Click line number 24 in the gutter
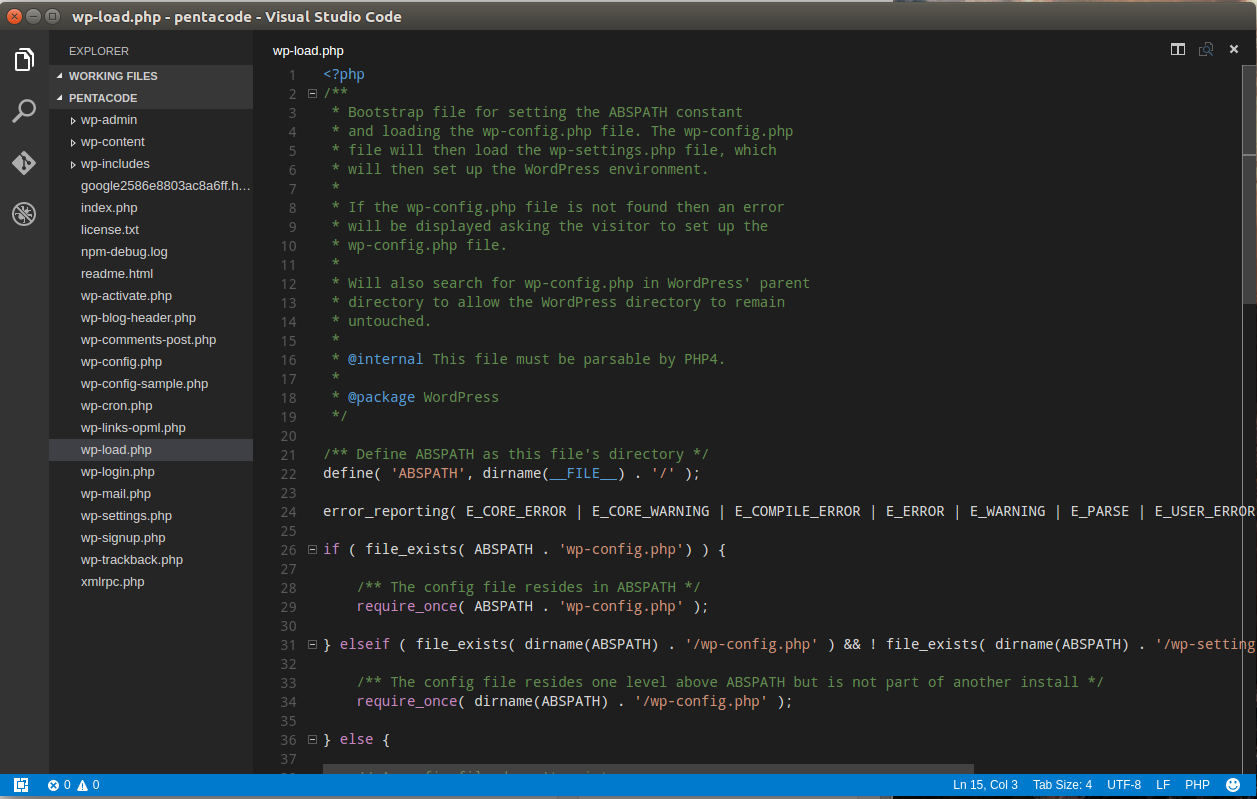This screenshot has width=1257, height=799. pyautogui.click(x=288, y=511)
